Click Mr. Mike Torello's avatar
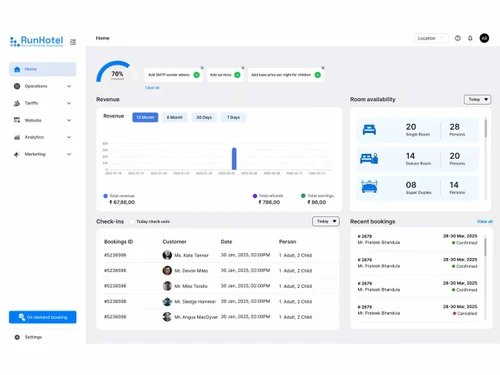 167,286
